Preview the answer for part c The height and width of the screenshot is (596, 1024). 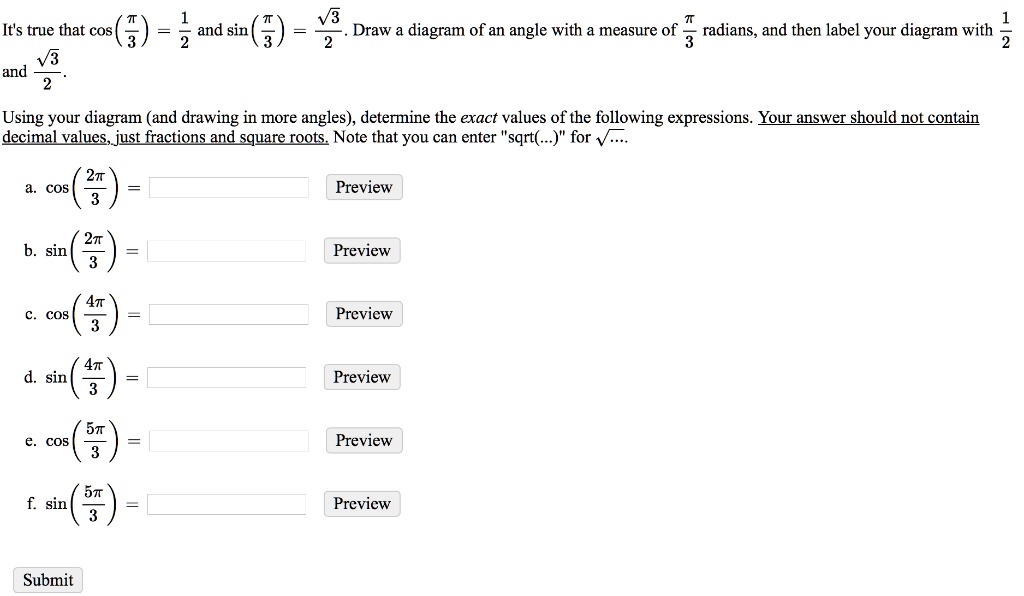coord(364,314)
